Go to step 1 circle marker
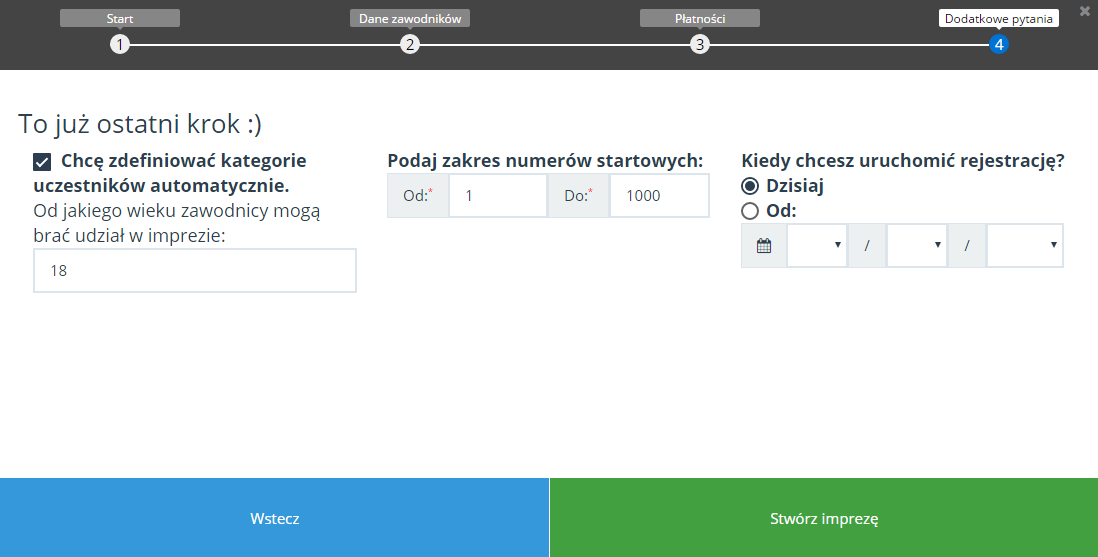 coord(120,44)
